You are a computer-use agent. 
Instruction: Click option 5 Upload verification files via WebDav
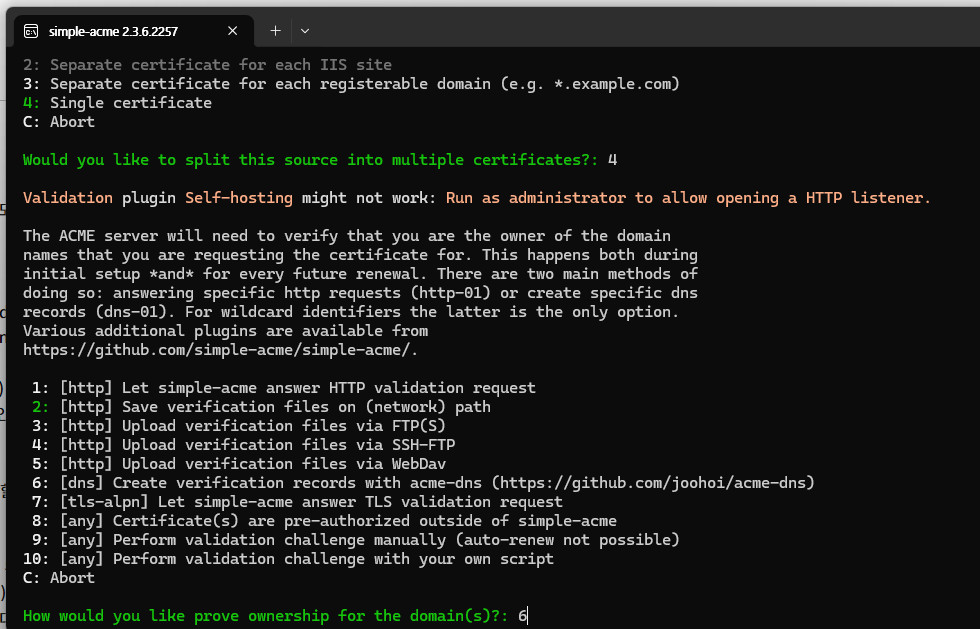tap(239, 464)
